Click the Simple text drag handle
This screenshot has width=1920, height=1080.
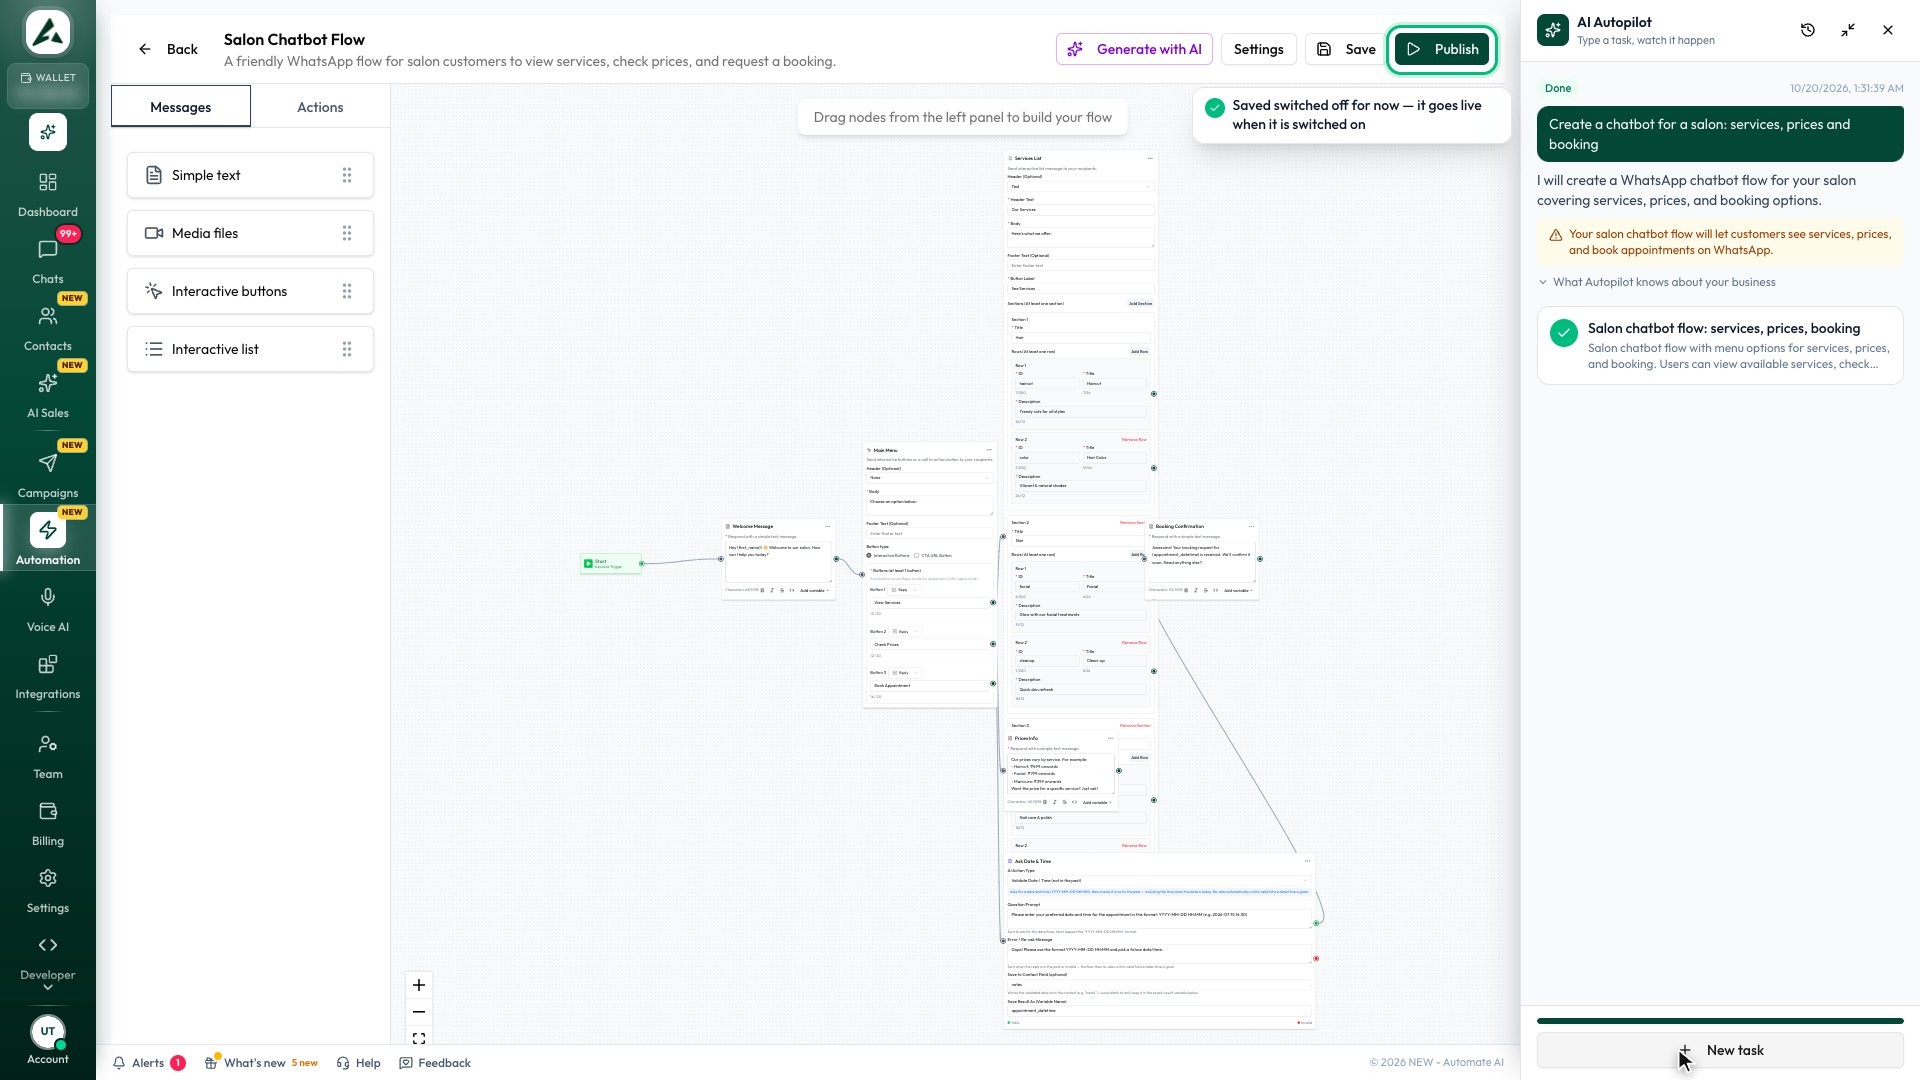point(347,175)
